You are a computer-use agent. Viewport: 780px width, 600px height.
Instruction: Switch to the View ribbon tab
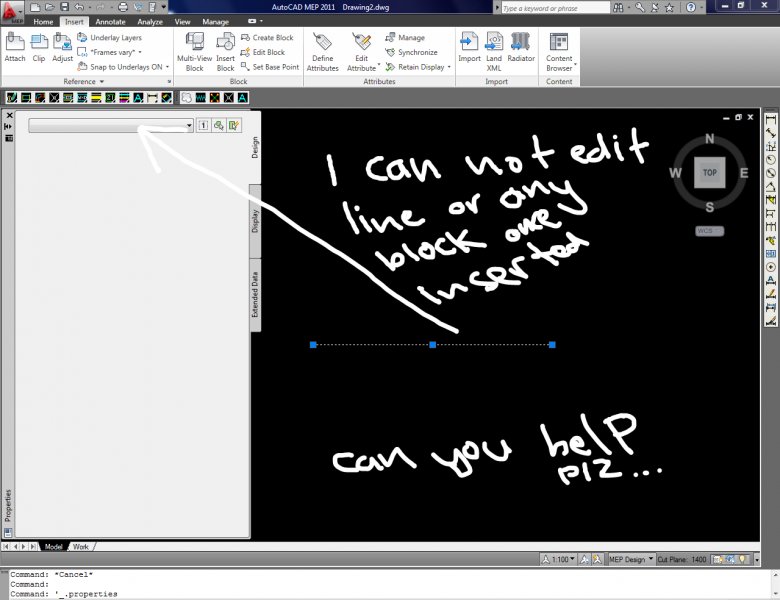pos(182,22)
